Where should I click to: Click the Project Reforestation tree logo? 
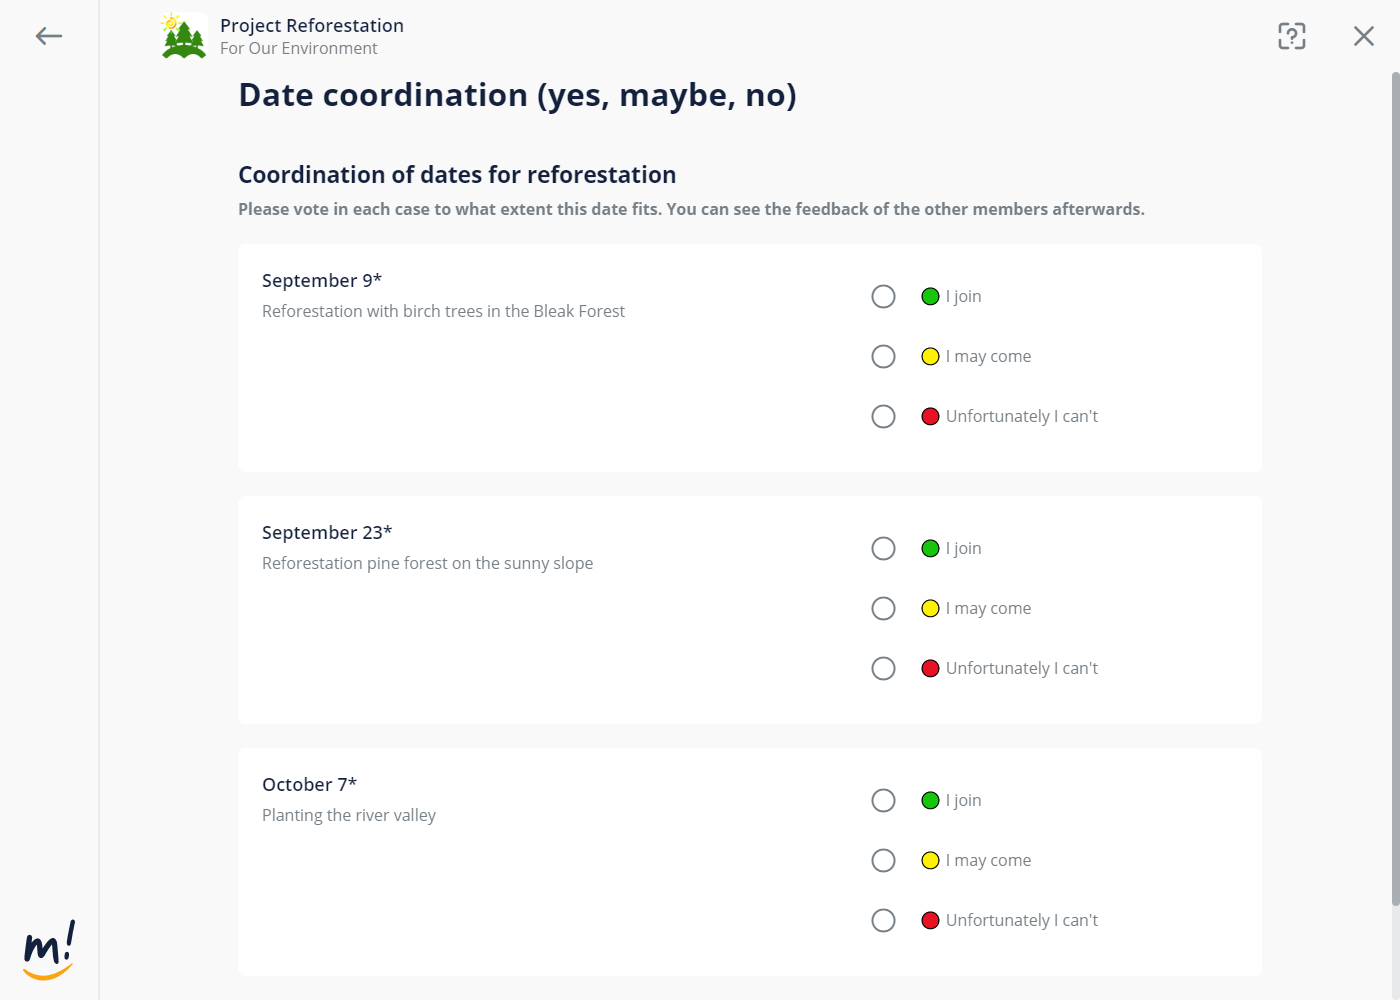tap(184, 36)
